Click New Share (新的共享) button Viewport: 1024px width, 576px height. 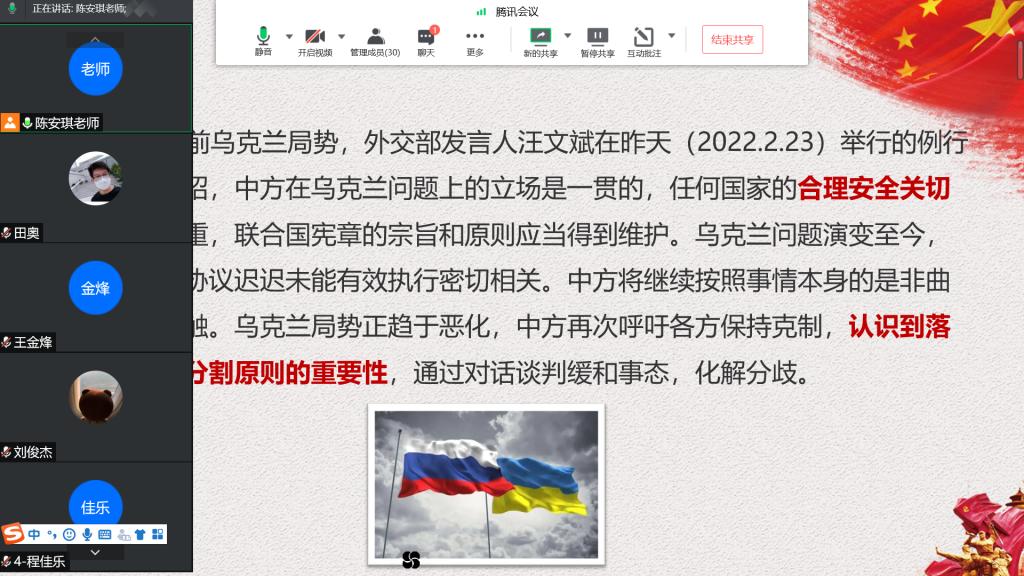[540, 41]
